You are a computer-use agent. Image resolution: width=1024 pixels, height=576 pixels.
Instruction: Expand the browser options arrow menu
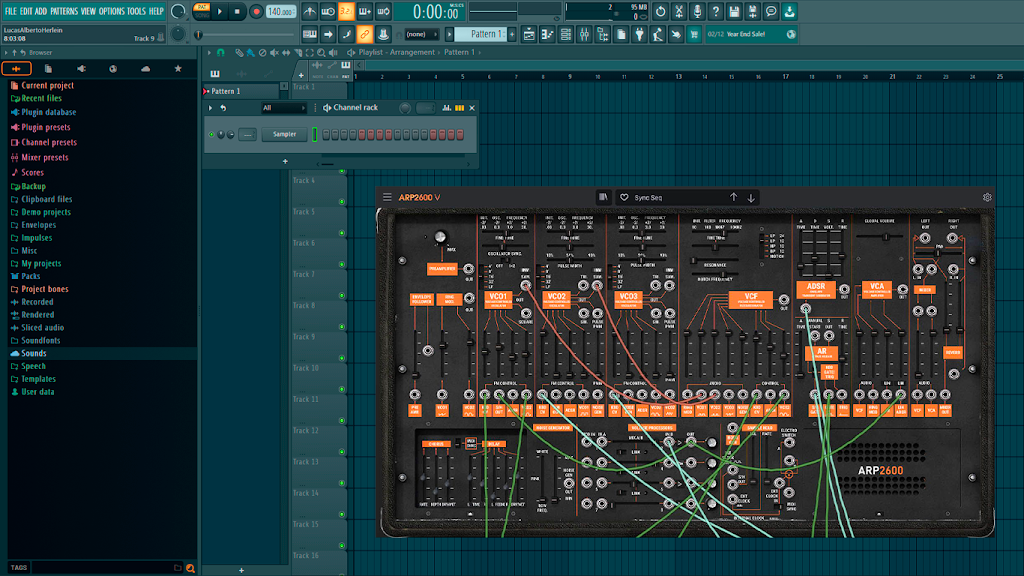(x=6, y=53)
